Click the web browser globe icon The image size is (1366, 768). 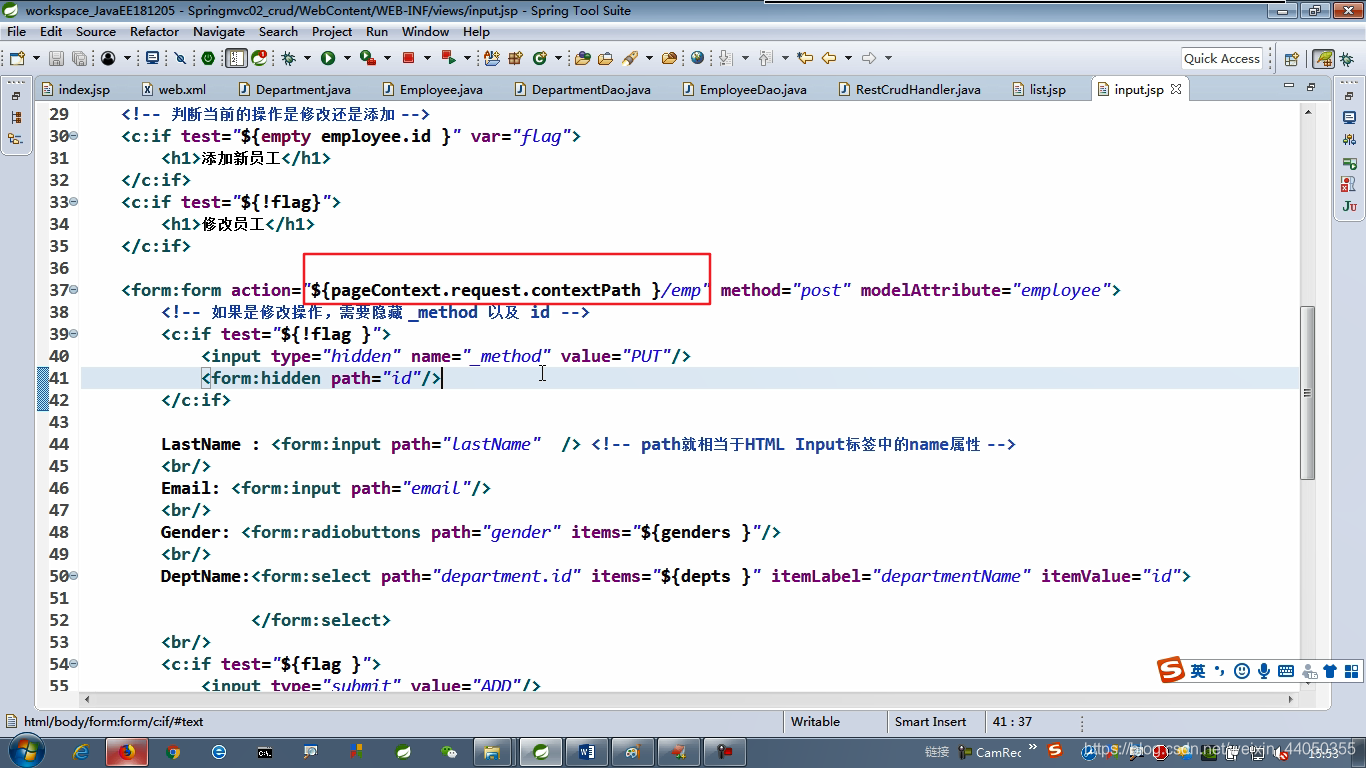(697, 58)
